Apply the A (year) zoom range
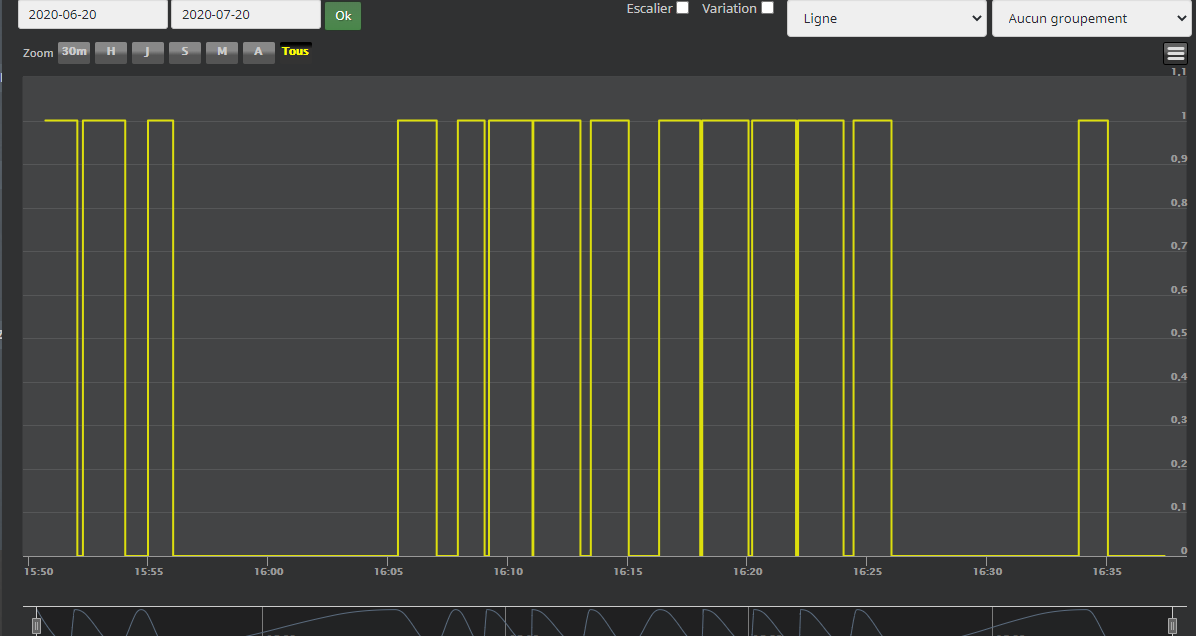 pyautogui.click(x=258, y=52)
